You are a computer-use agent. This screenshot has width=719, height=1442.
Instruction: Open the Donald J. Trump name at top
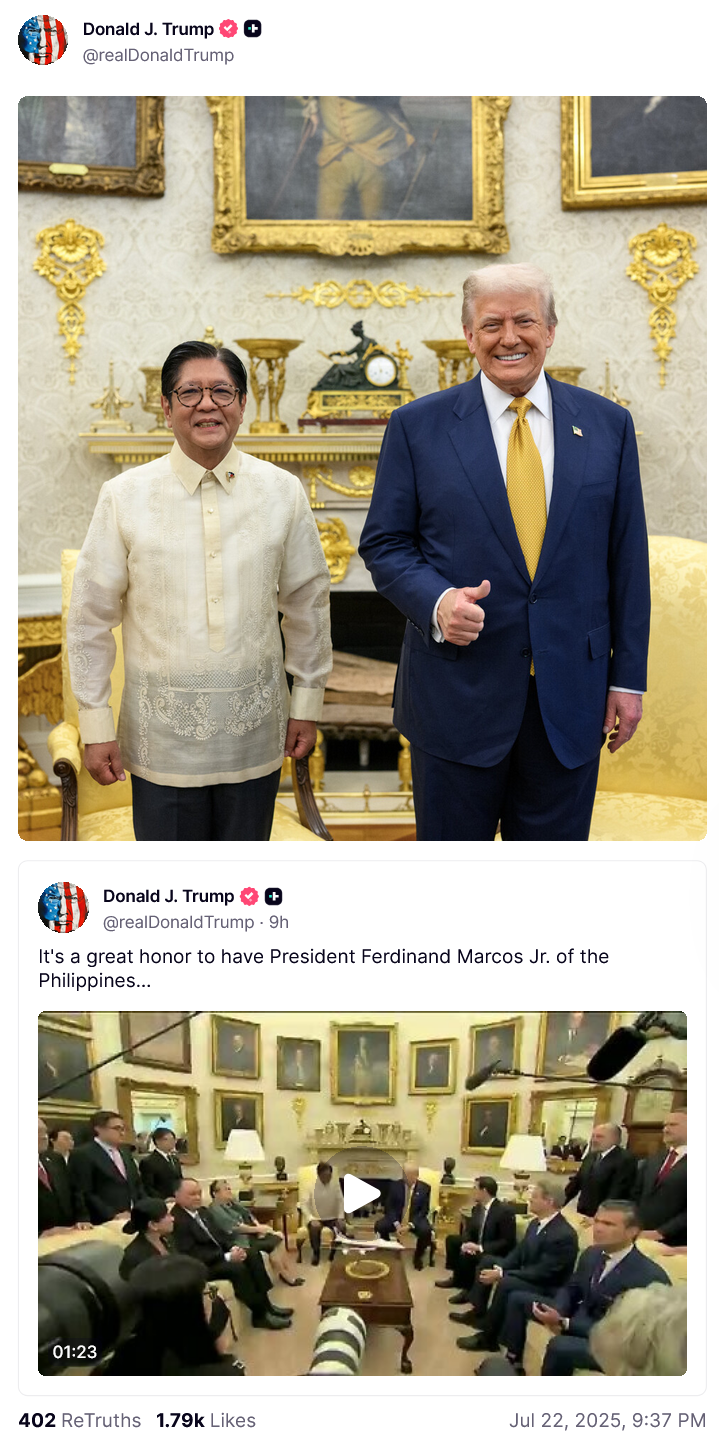pos(148,29)
